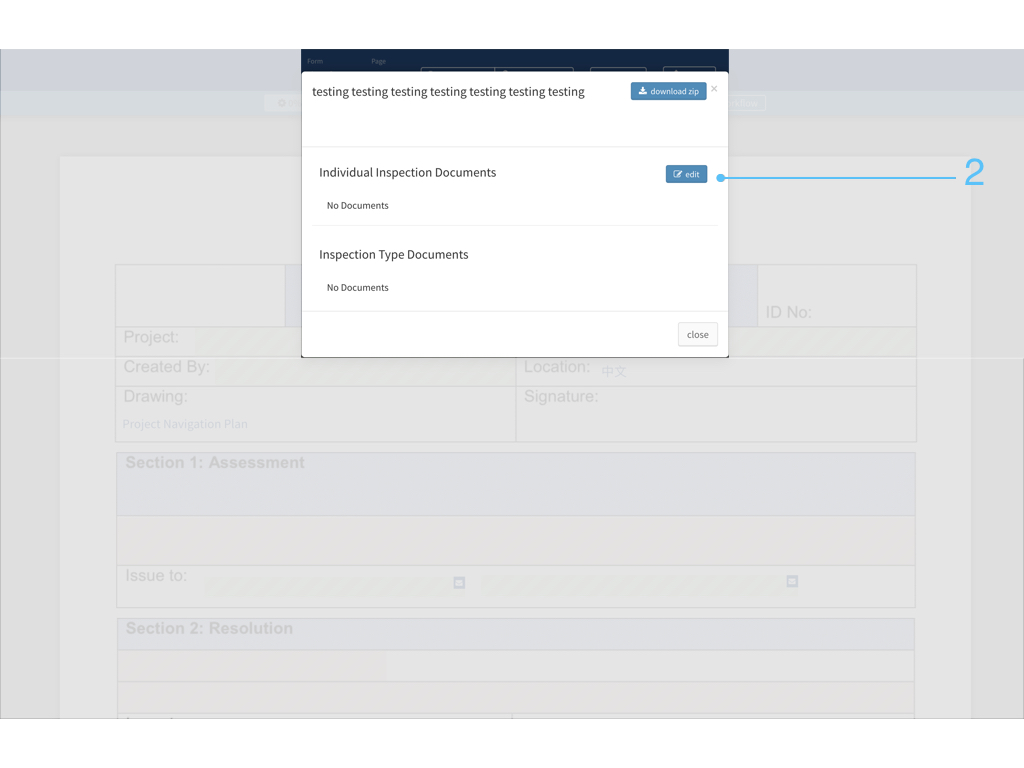Click the Location field in background form
The image size is (1024, 768).
716,372
